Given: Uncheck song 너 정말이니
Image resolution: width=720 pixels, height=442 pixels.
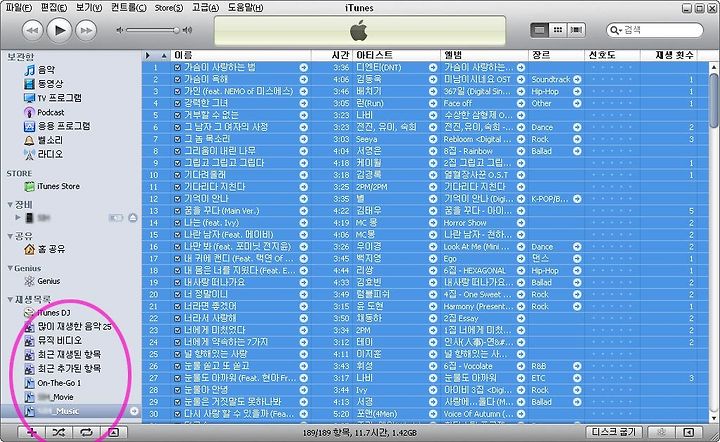Looking at the screenshot, I should pyautogui.click(x=177, y=294).
